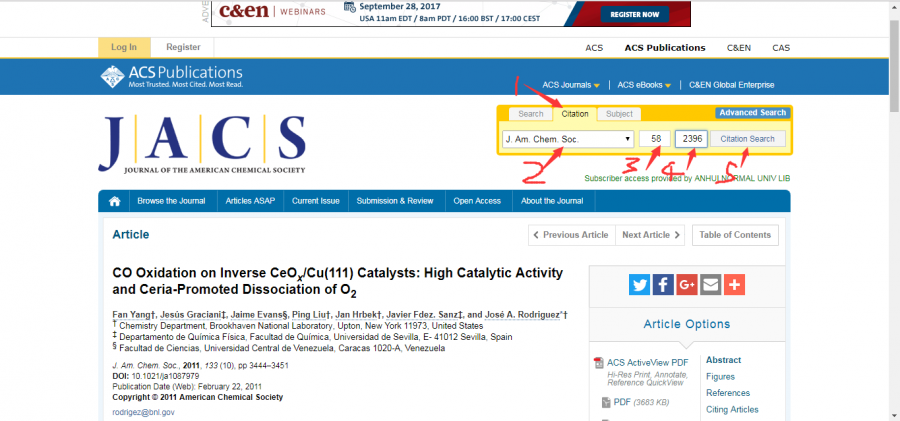The image size is (900, 421).
Task: Jump to the Figures section
Action: coord(720,377)
